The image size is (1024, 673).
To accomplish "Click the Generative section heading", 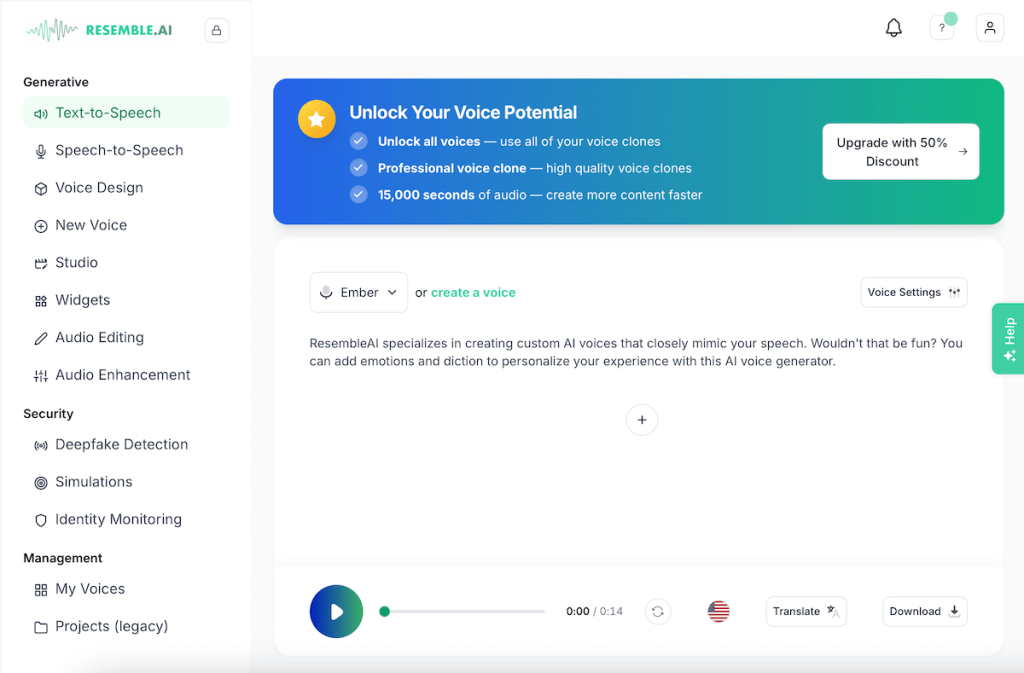I will pos(56,82).
